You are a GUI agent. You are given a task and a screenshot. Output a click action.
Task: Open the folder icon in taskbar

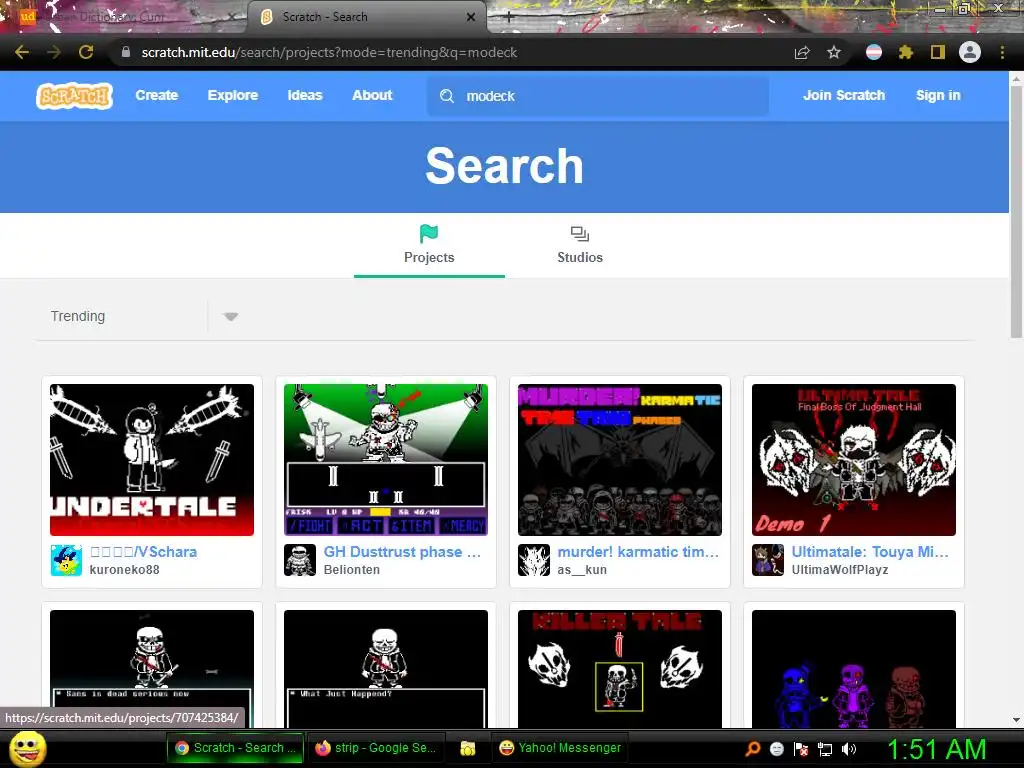point(468,748)
